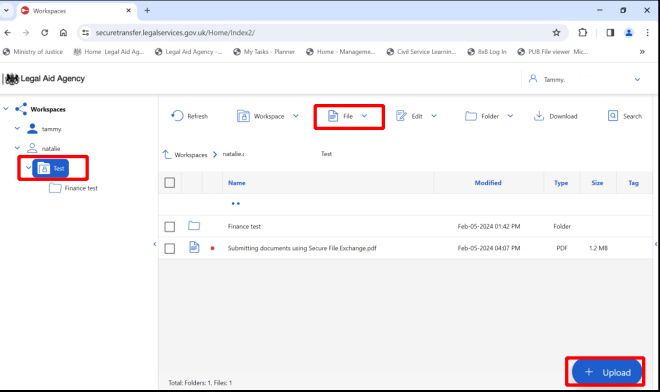Open the tab search dropdown arrow
This screenshot has width=660, height=392.
[x=6, y=11]
